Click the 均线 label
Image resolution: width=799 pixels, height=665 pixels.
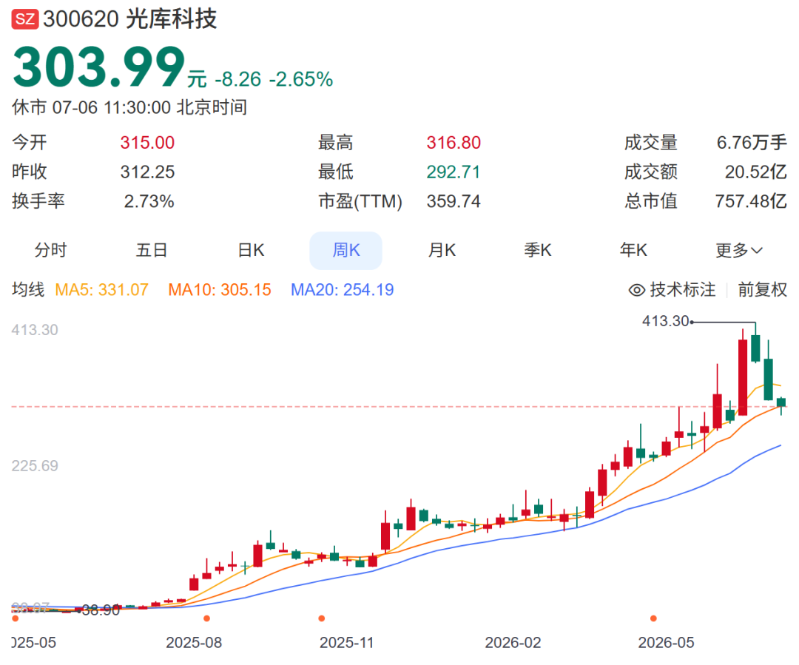[28, 290]
